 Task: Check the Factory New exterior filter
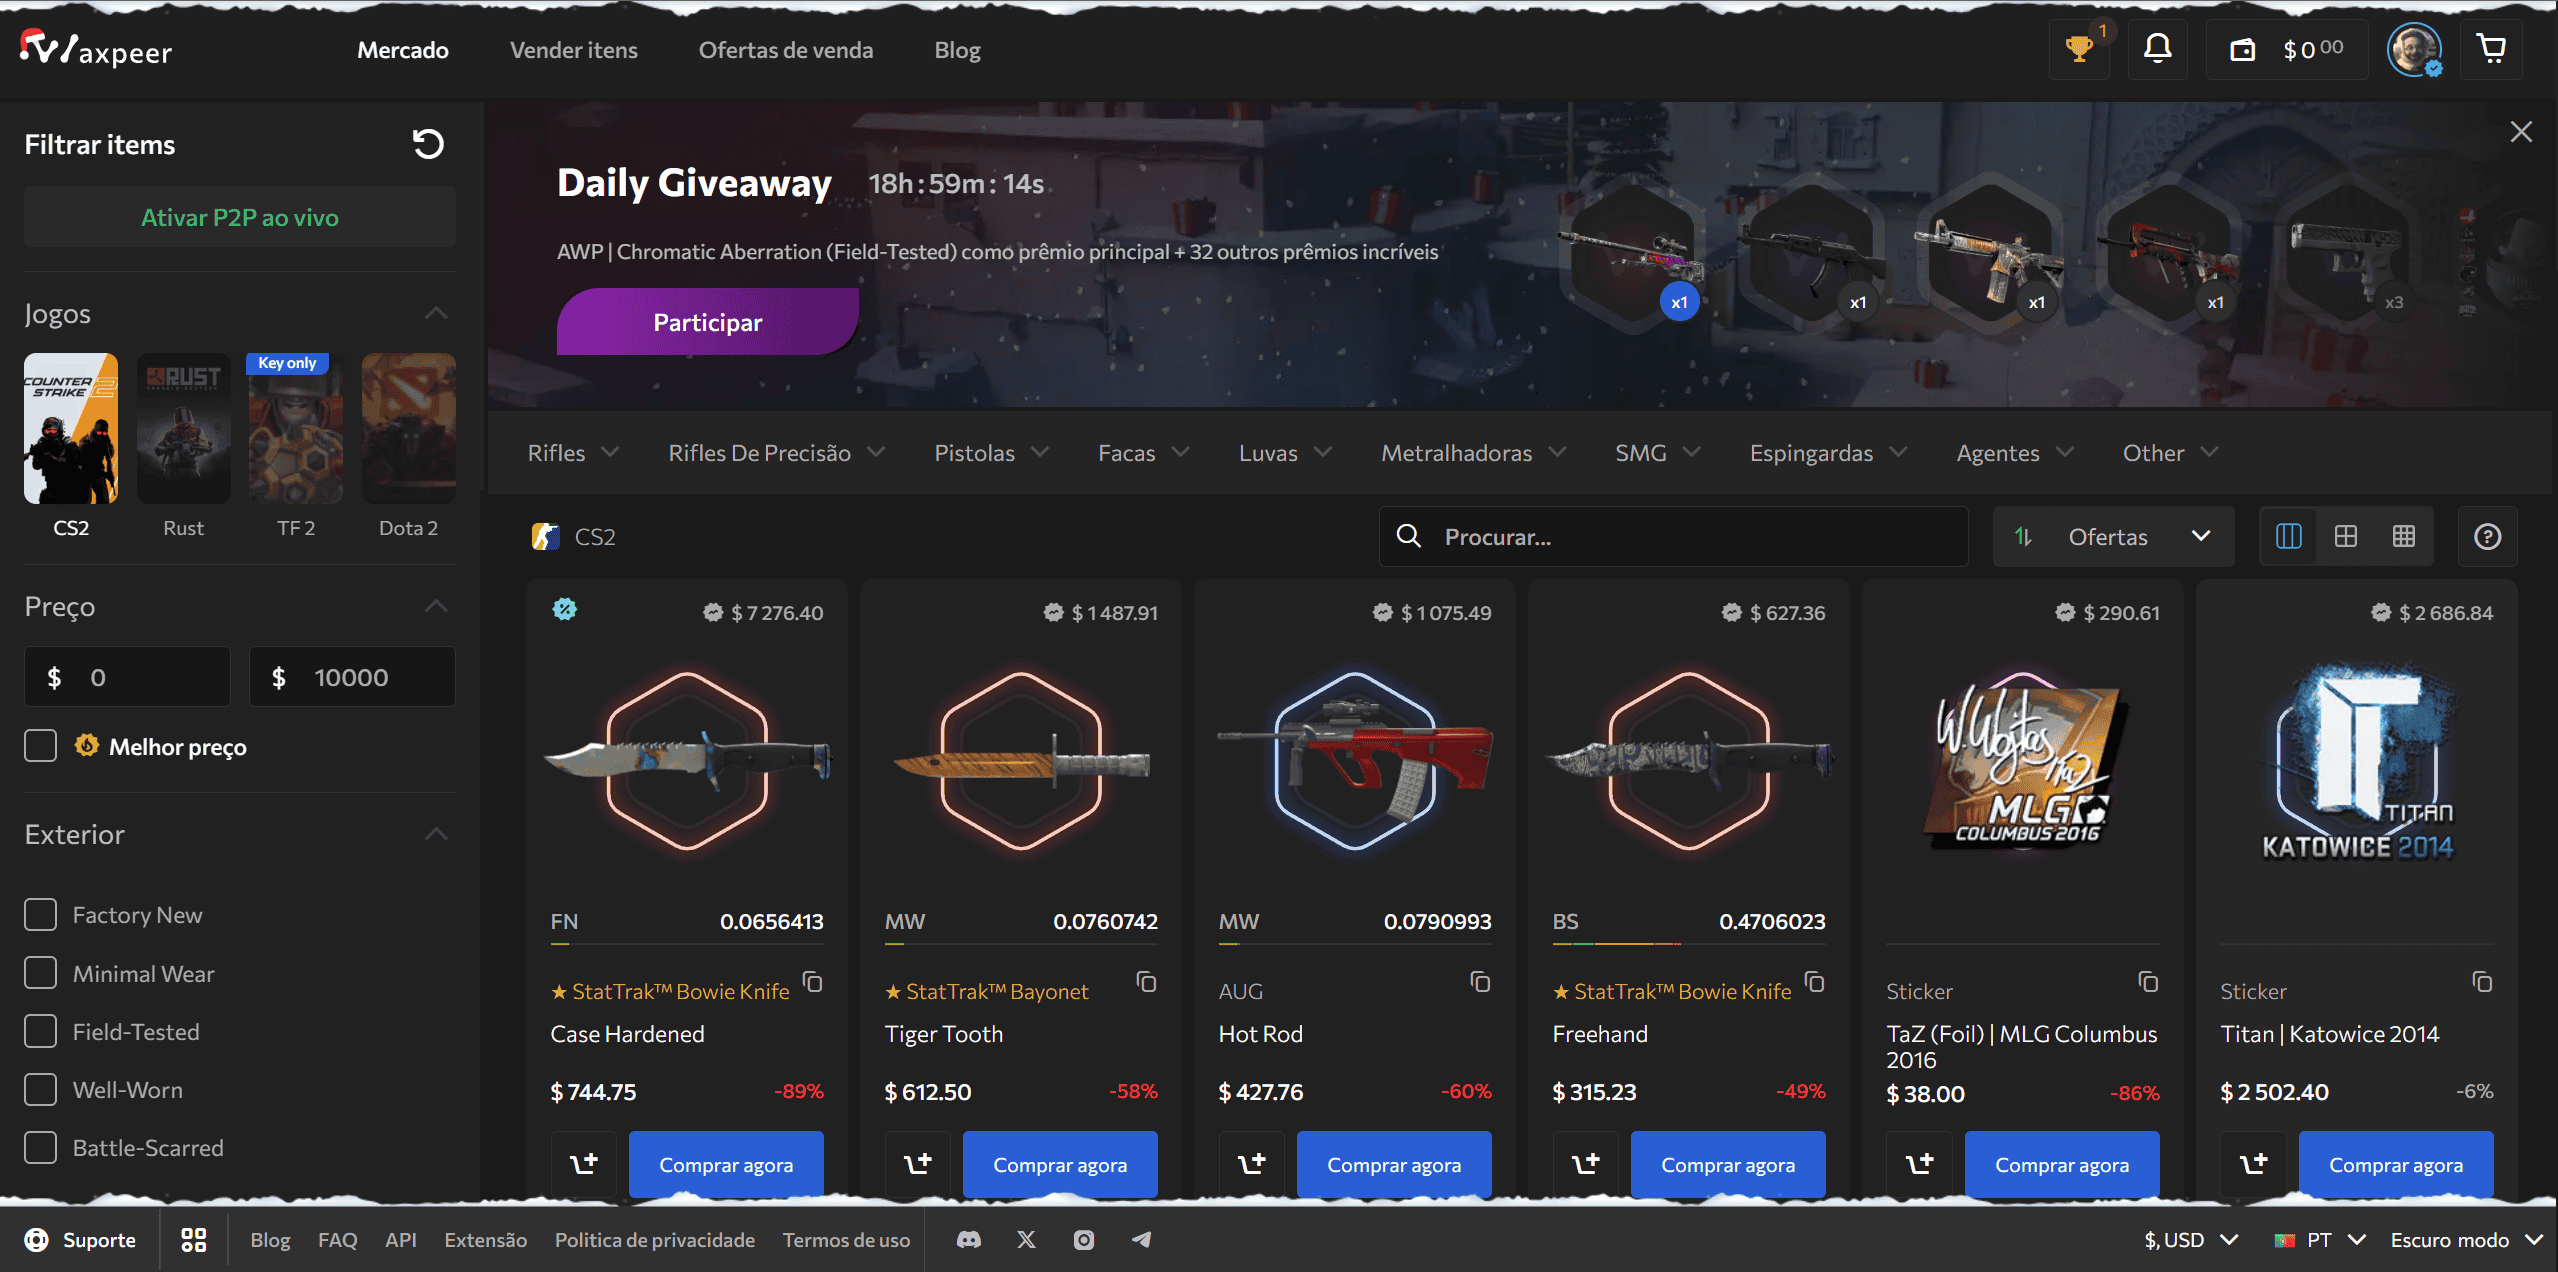coord(41,914)
